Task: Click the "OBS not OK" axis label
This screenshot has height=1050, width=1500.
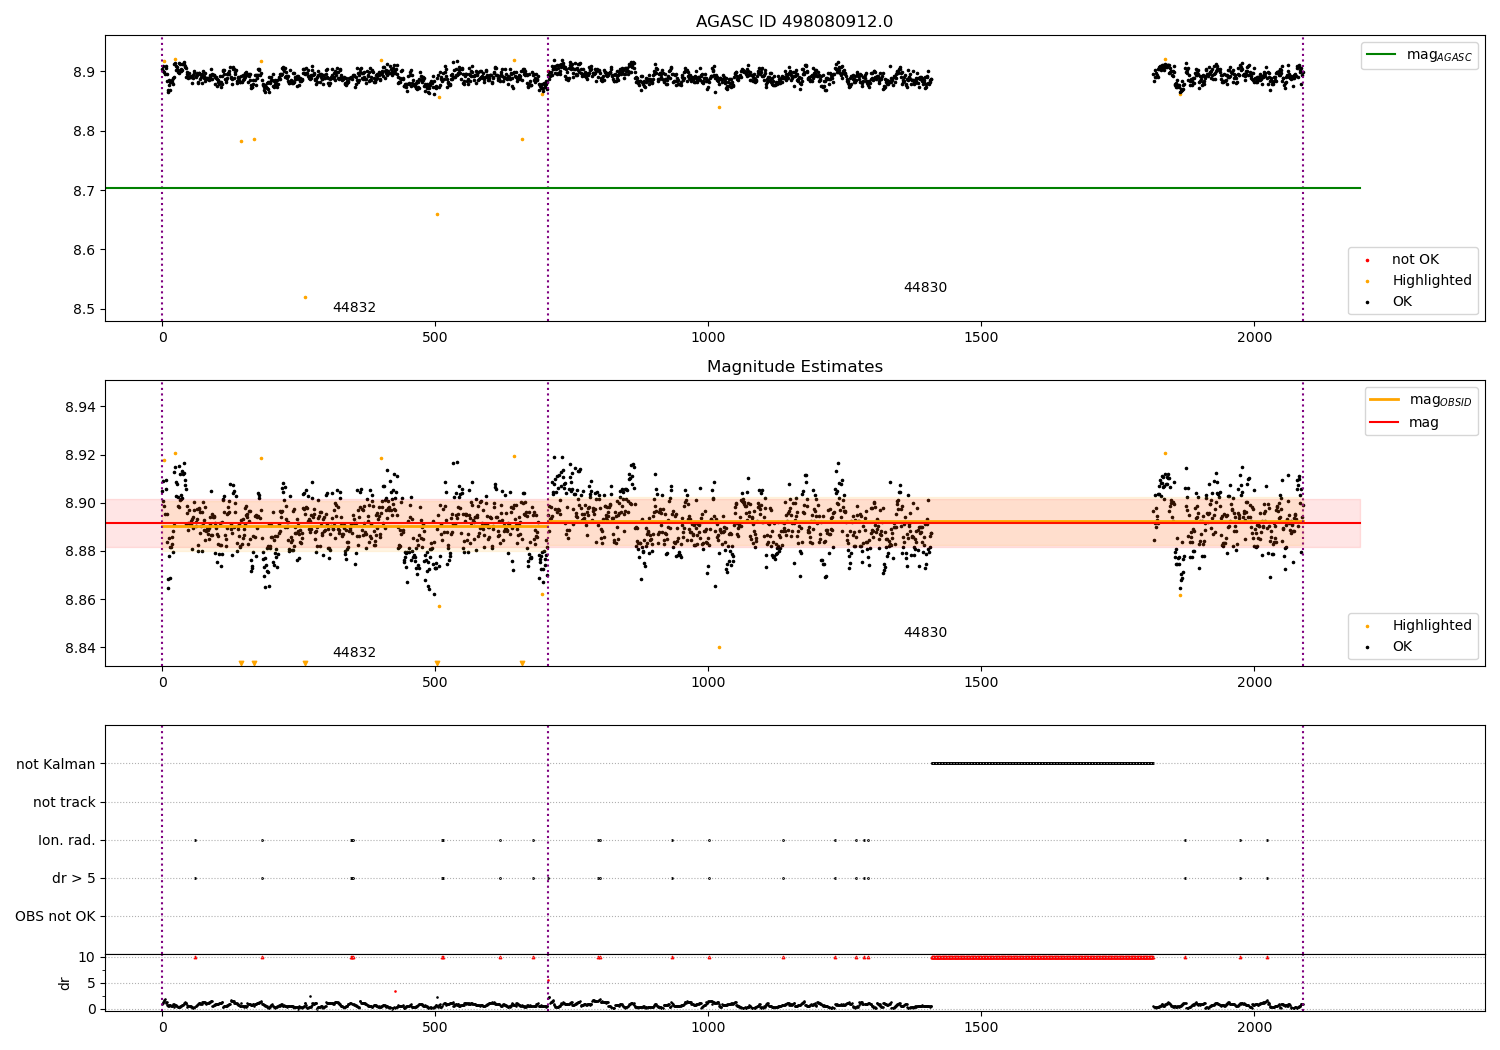Action: click(55, 916)
